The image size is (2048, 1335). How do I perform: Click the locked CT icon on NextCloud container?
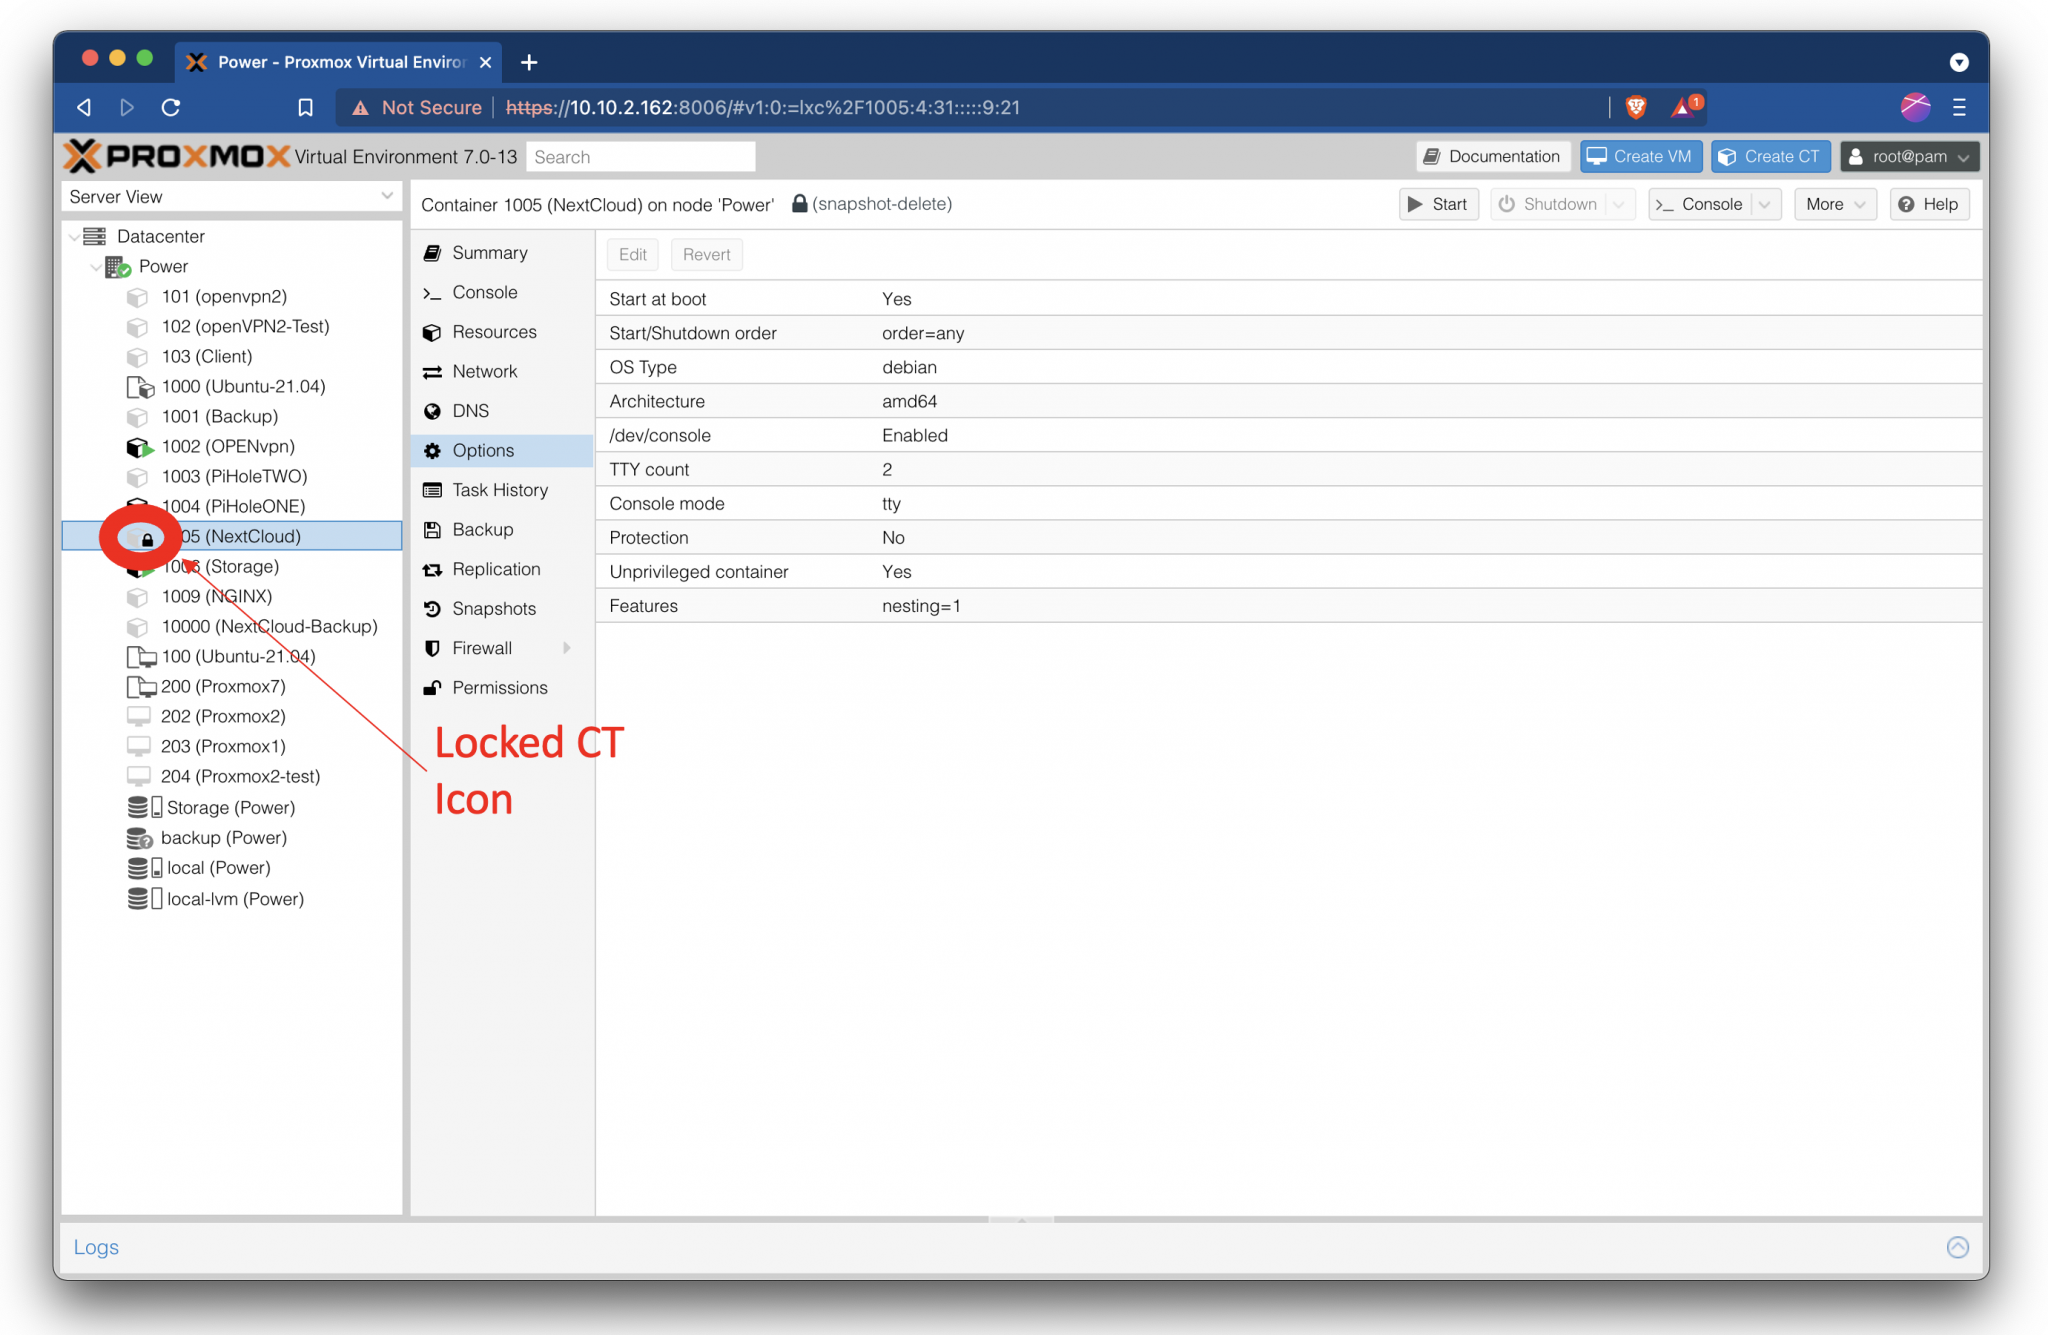[x=140, y=538]
